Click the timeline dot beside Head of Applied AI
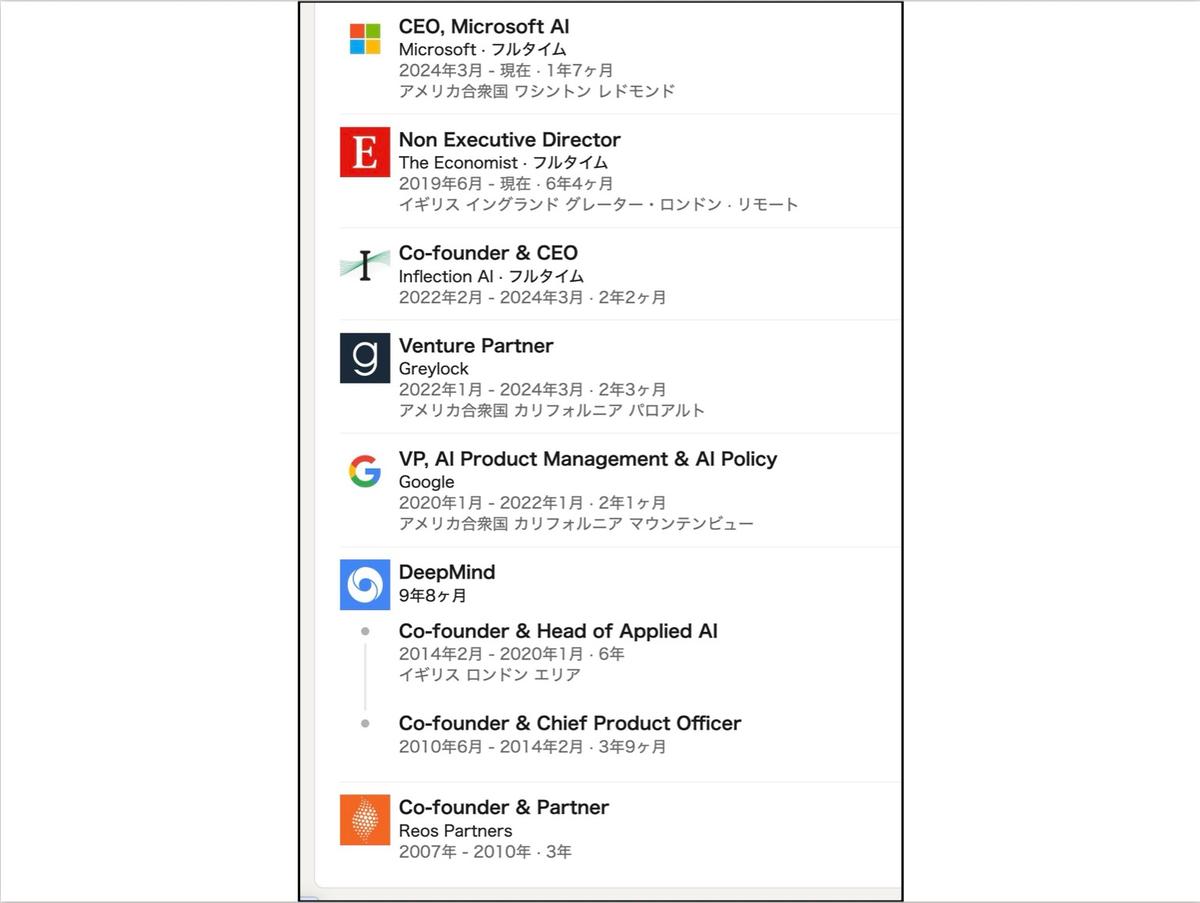The width and height of the screenshot is (1200, 903). 365,631
